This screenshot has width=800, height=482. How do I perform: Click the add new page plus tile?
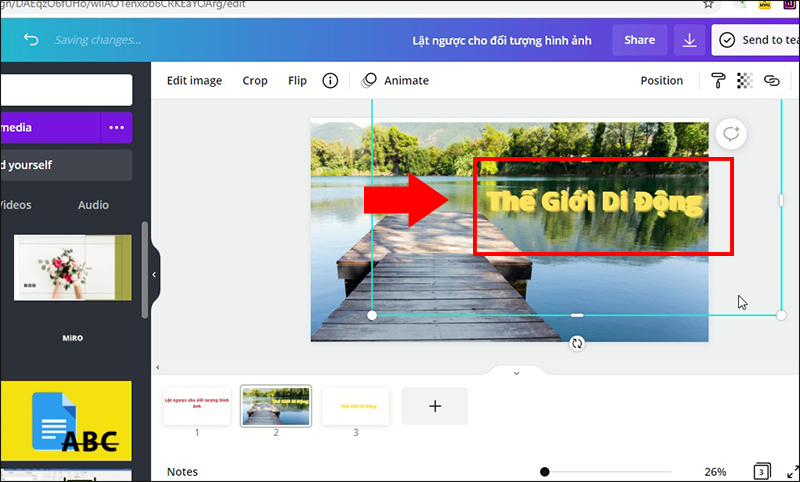tap(435, 406)
